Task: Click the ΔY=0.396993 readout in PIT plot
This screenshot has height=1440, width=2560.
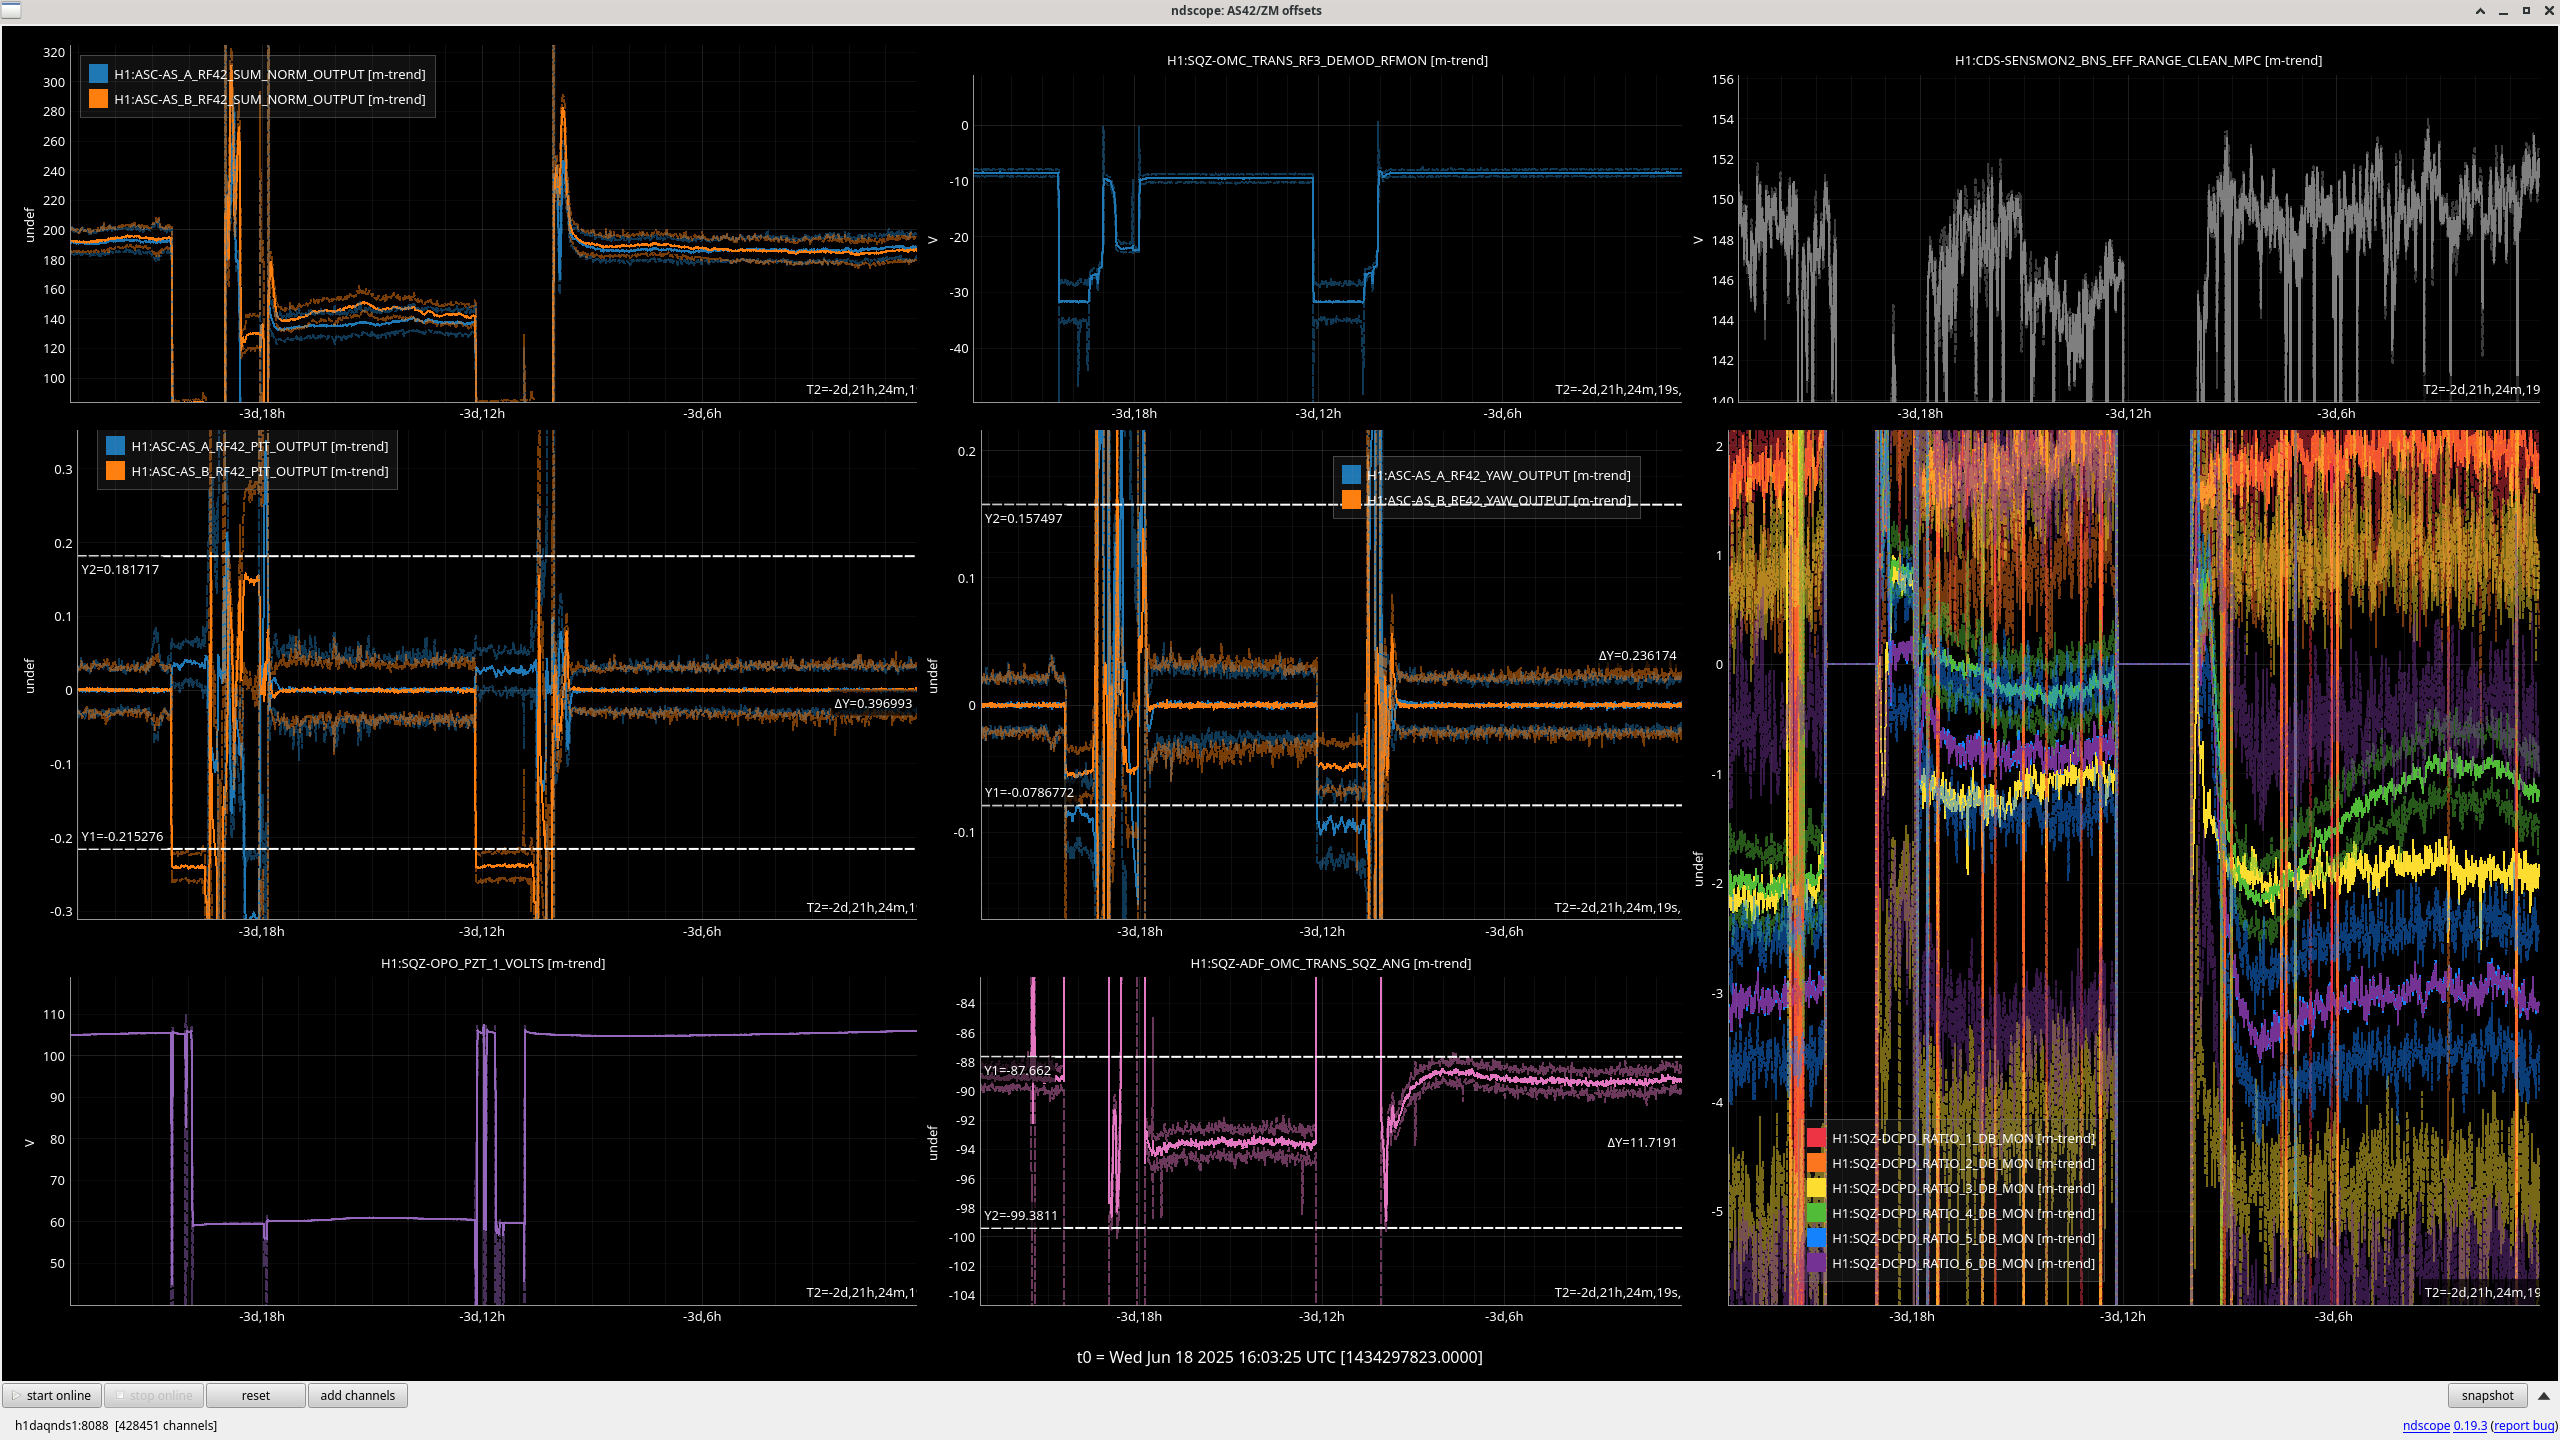Action: [873, 703]
